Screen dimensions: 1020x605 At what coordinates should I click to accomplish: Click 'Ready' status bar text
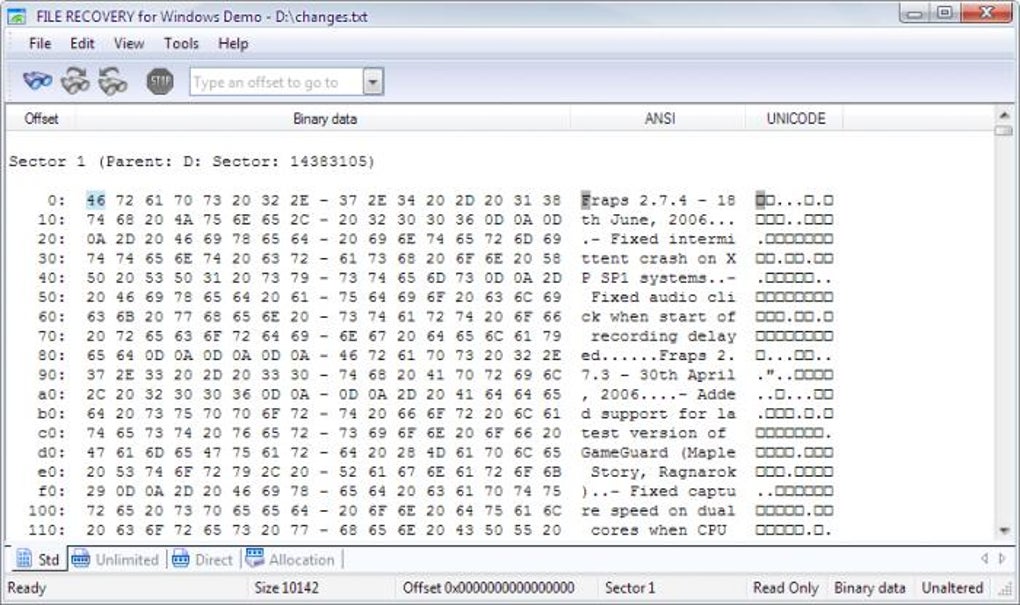point(27,588)
